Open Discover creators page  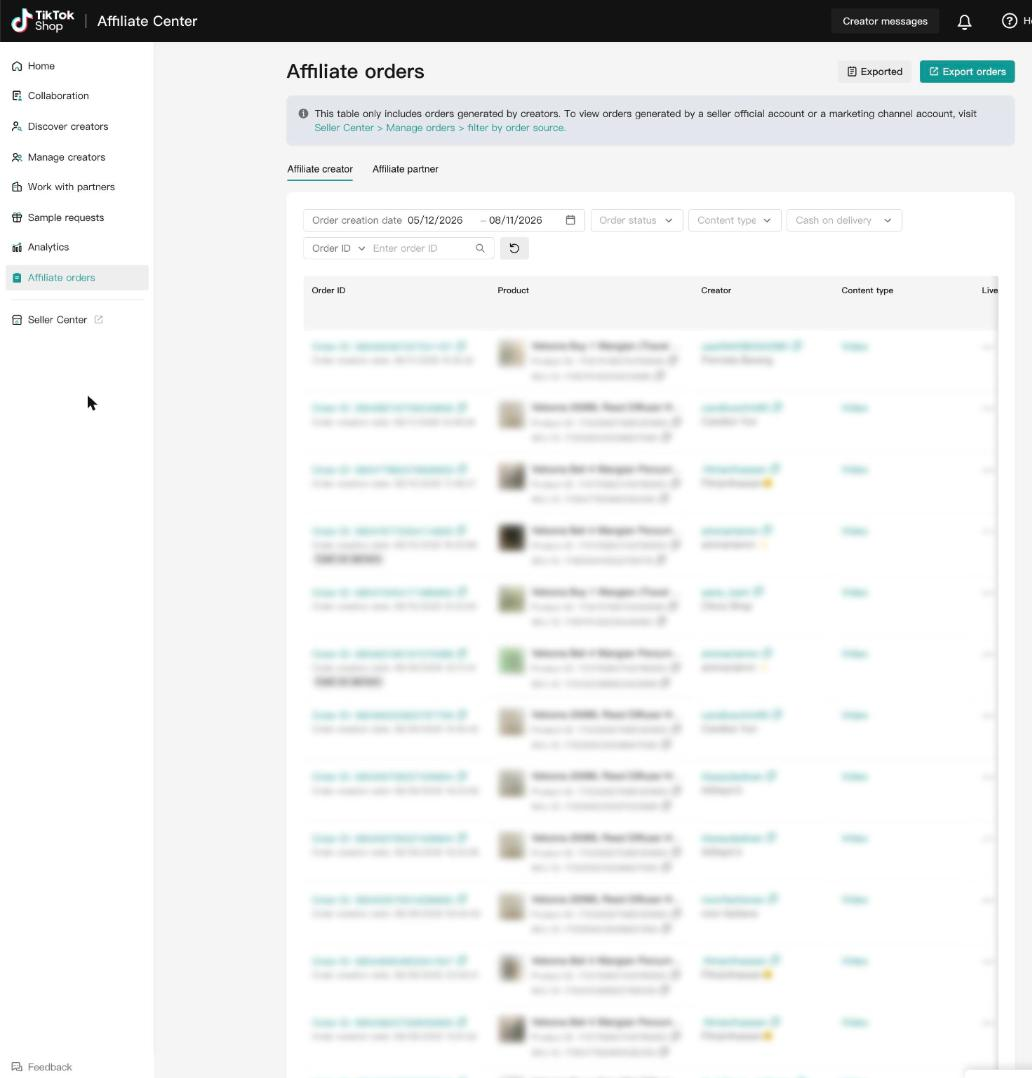tap(68, 126)
